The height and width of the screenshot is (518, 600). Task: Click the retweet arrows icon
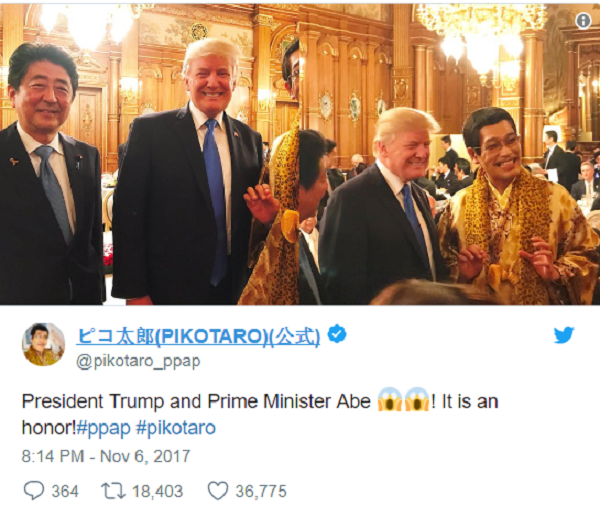click(113, 491)
